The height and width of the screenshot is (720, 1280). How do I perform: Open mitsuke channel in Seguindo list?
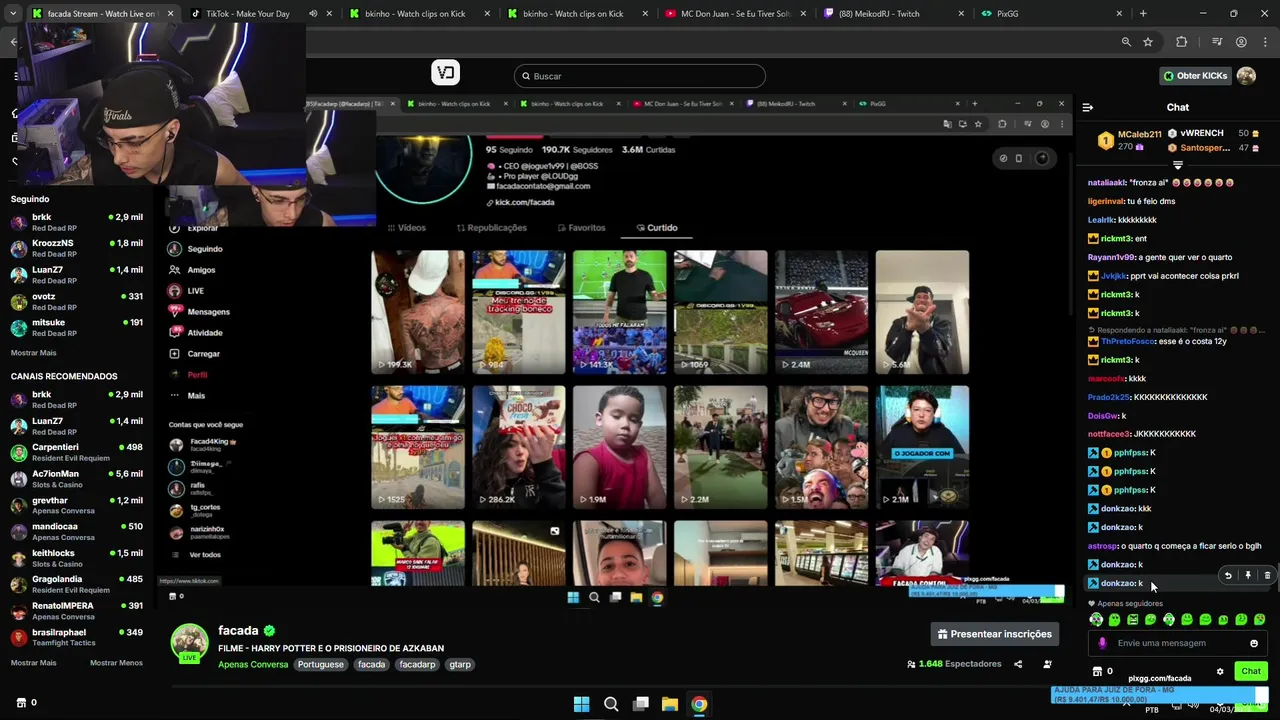[77, 327]
